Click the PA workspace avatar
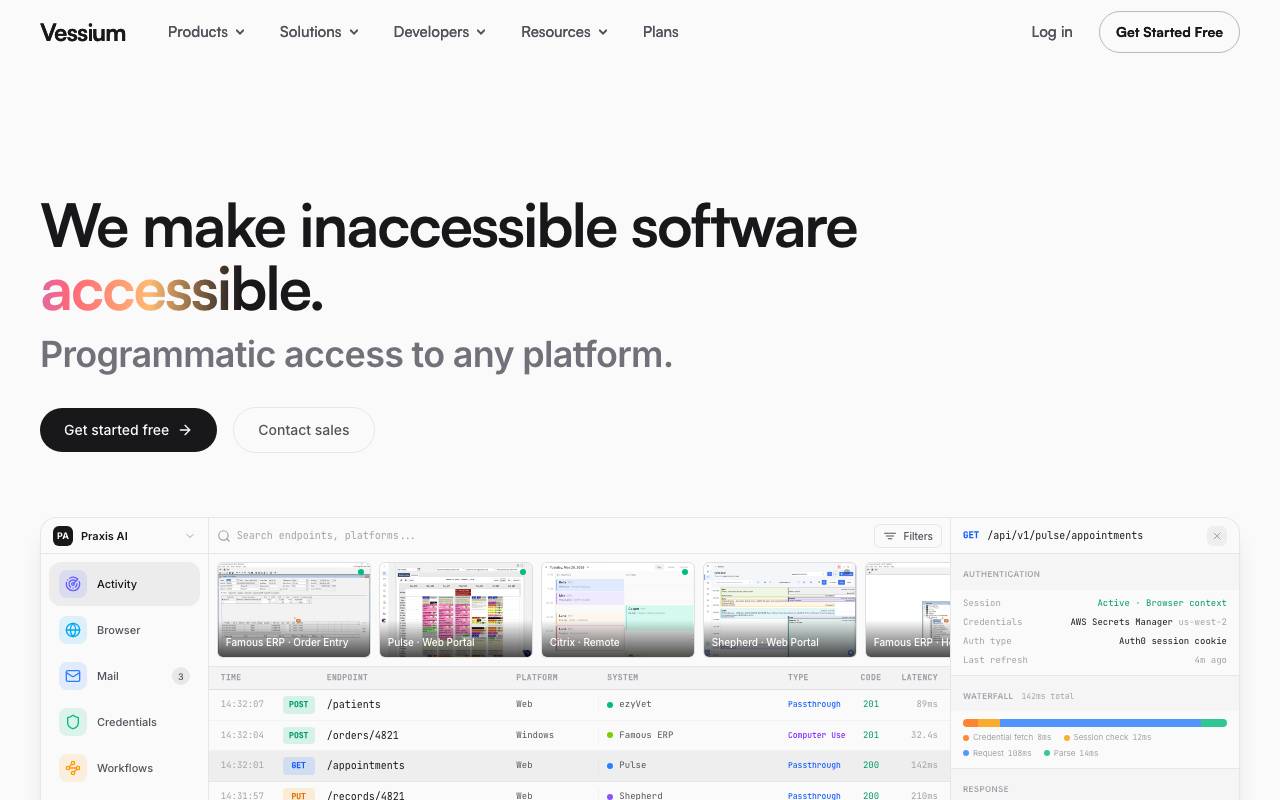 click(63, 536)
